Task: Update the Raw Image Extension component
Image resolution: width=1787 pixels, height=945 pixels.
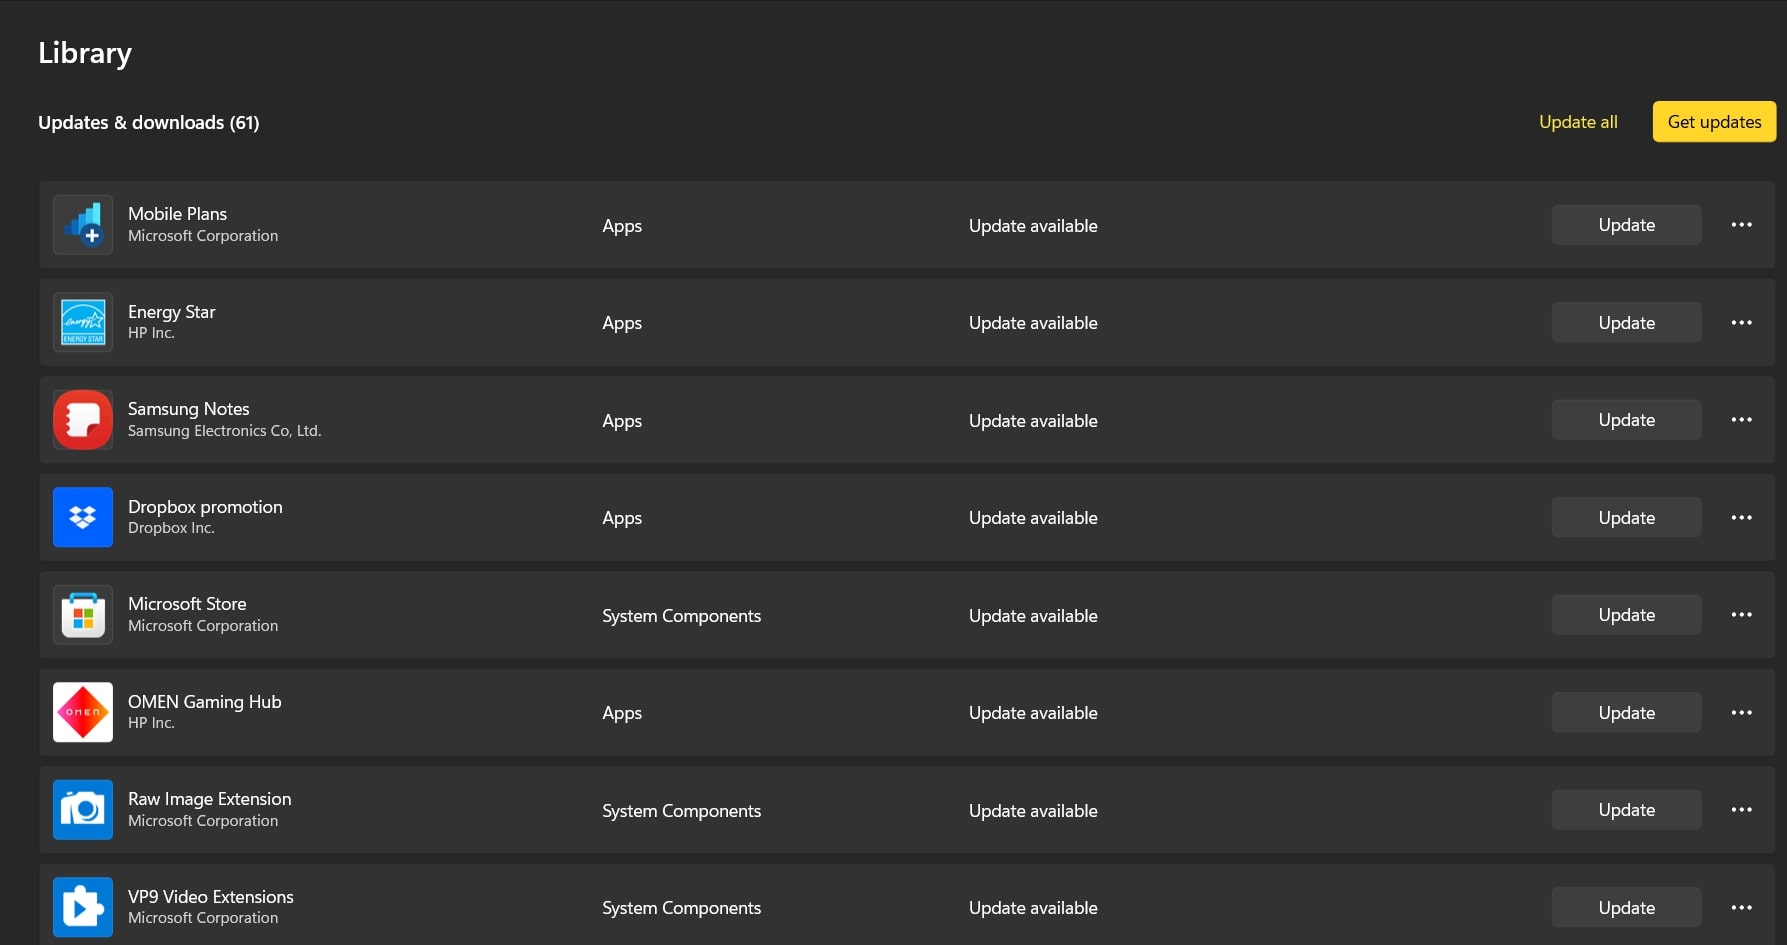Action: coord(1626,809)
